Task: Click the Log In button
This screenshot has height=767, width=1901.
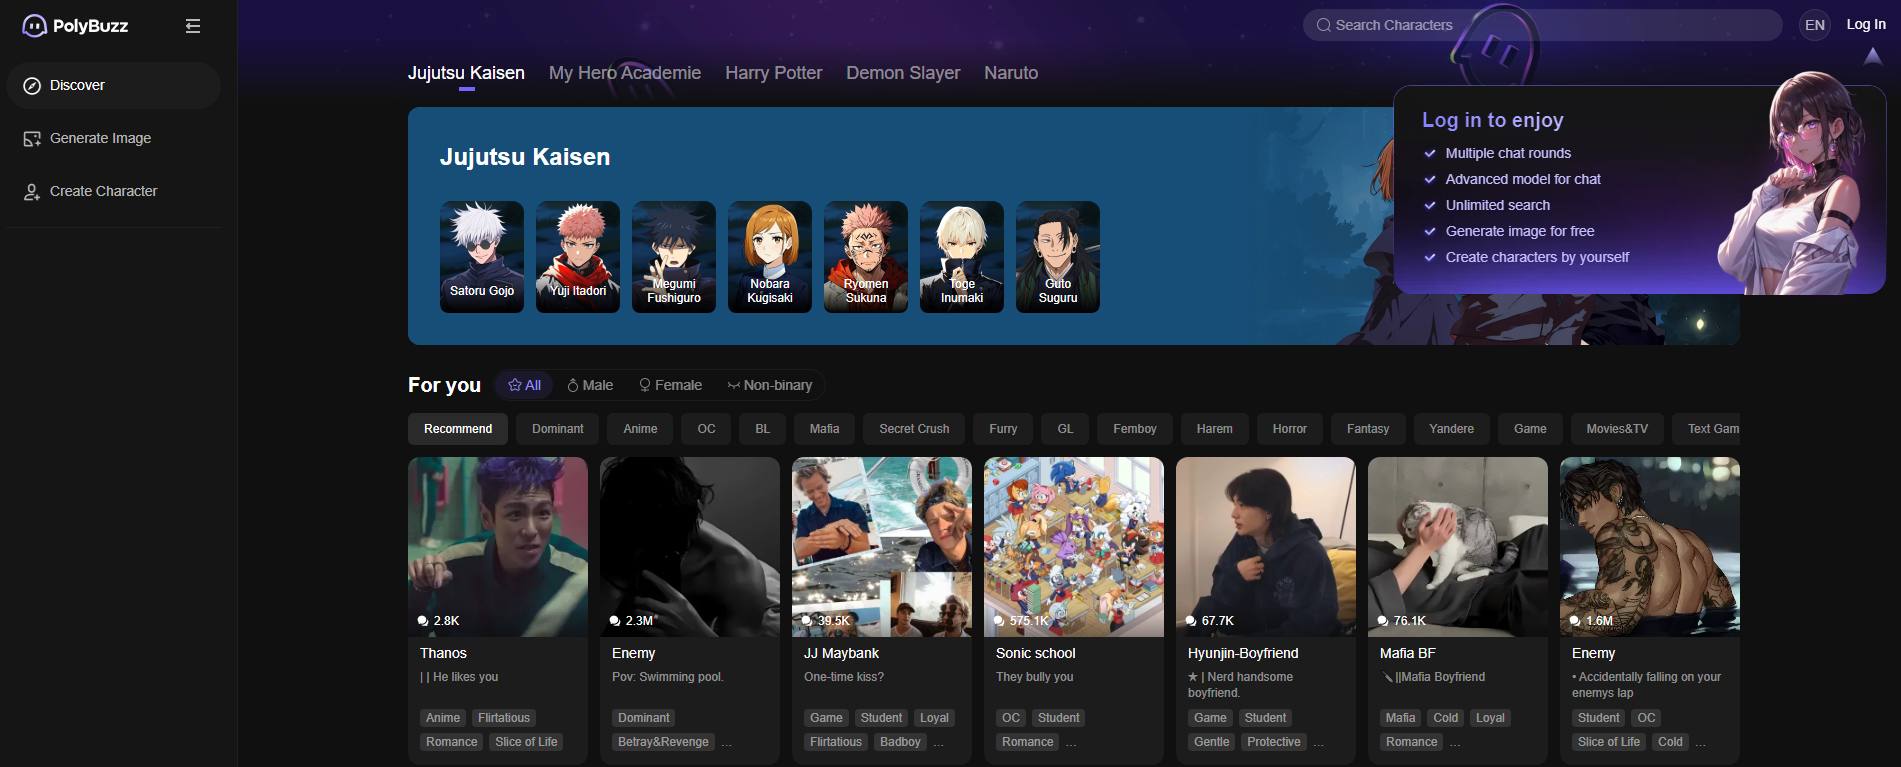Action: pos(1865,25)
